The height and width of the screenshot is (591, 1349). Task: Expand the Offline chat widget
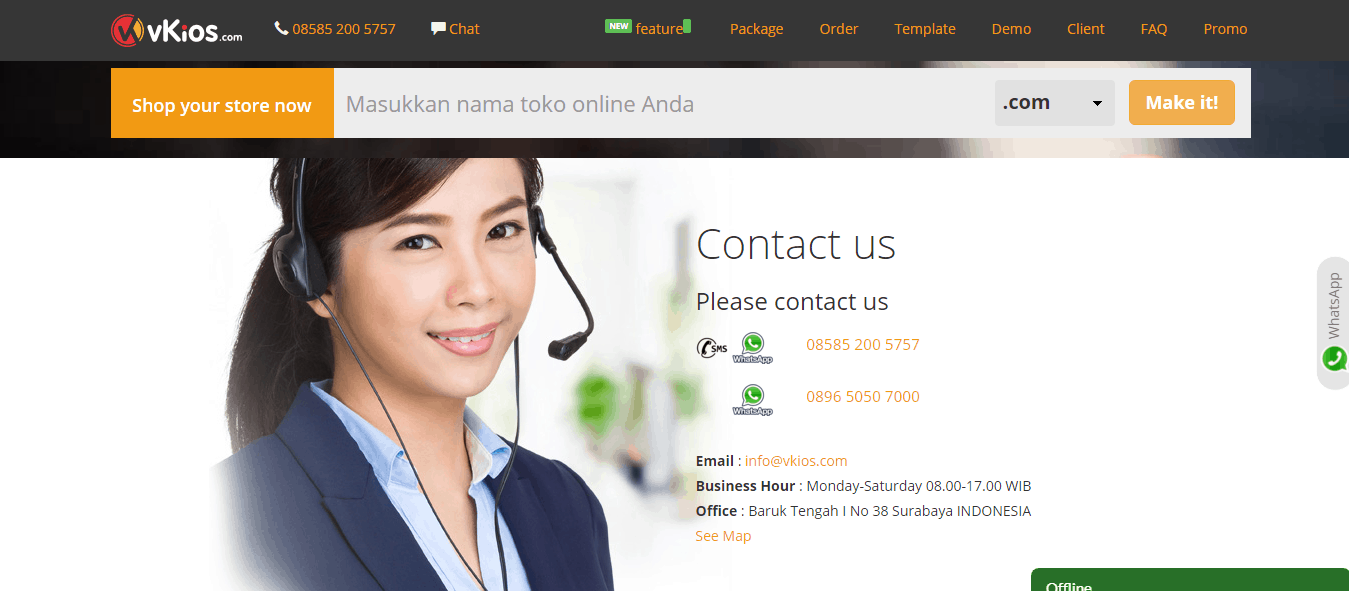click(x=1189, y=580)
